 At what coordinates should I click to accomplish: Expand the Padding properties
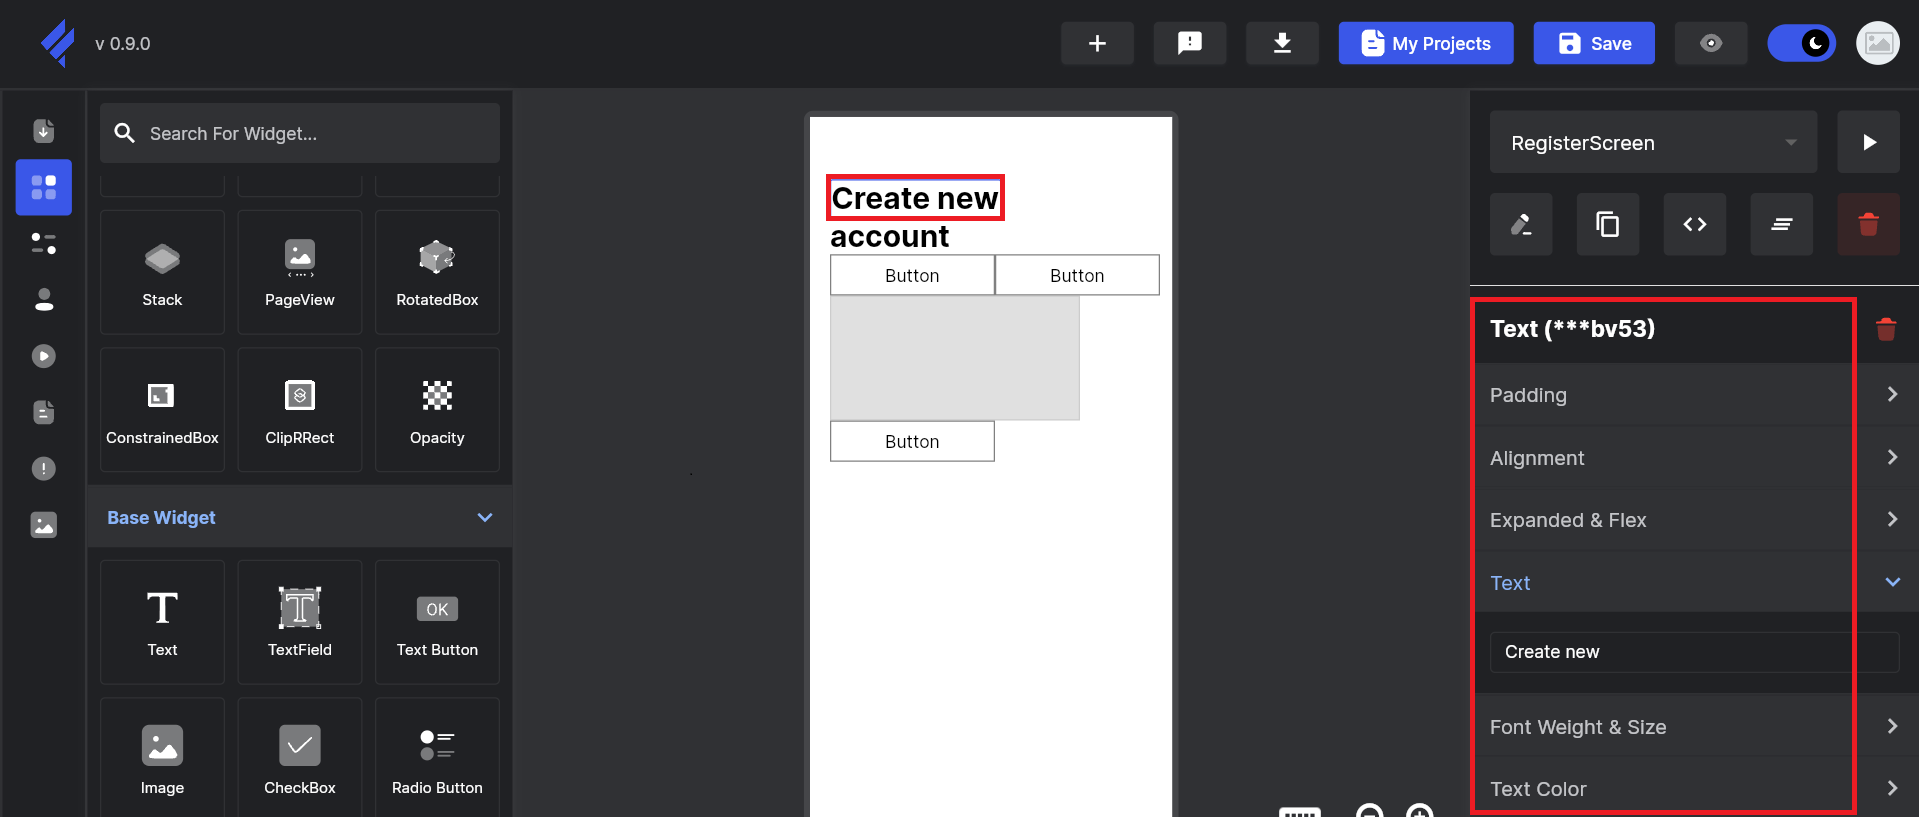(x=1692, y=395)
